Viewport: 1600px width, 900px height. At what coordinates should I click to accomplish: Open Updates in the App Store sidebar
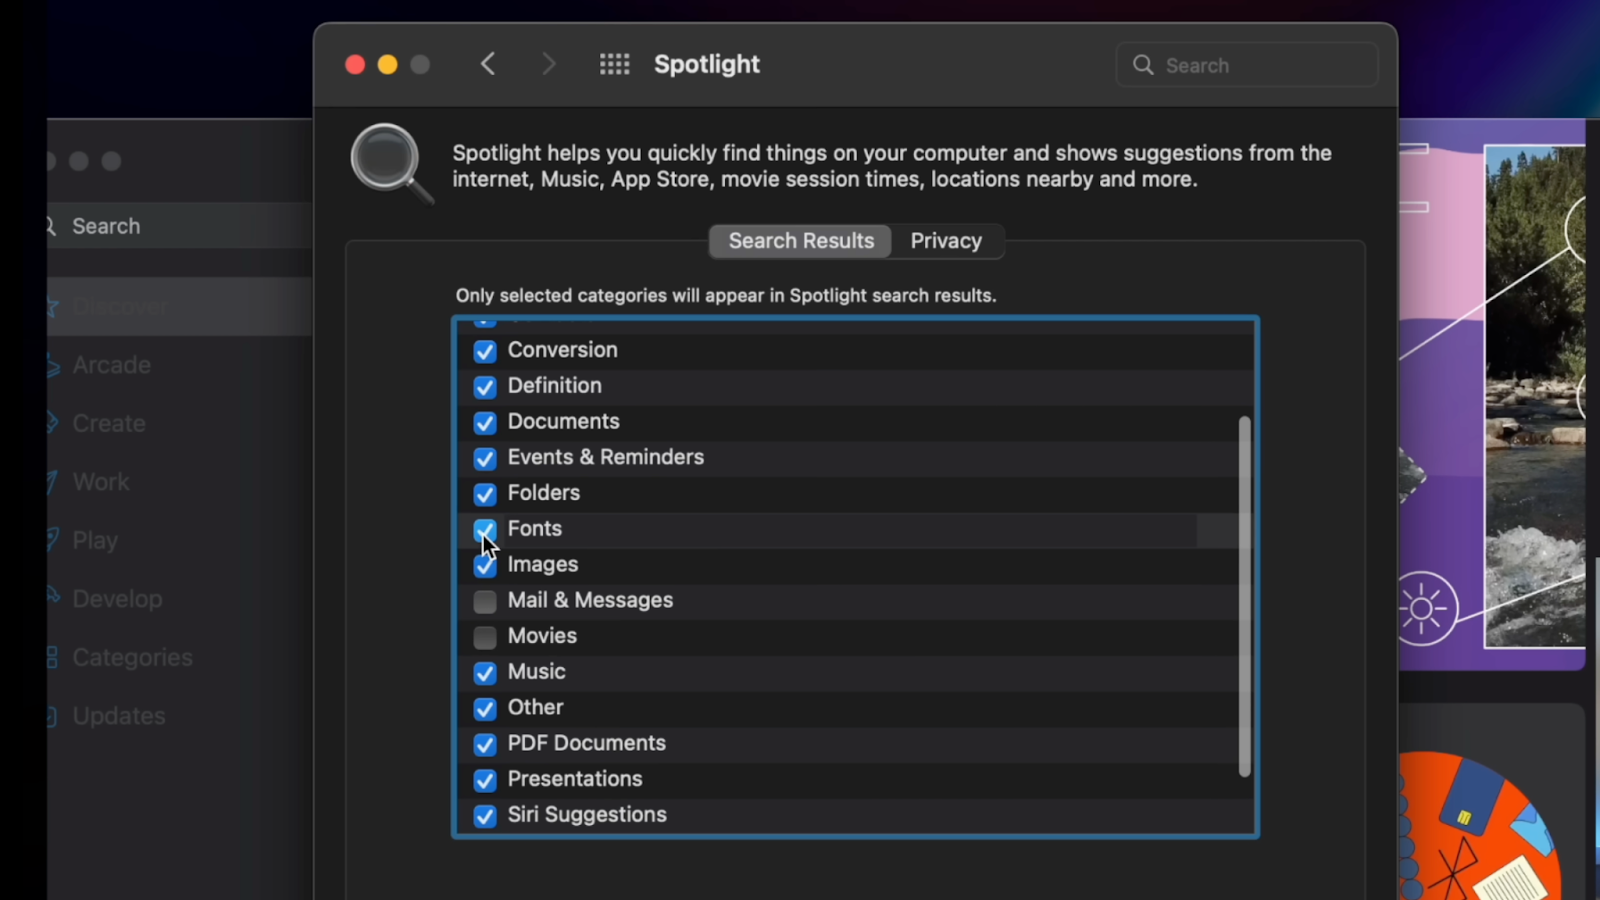tap(118, 716)
